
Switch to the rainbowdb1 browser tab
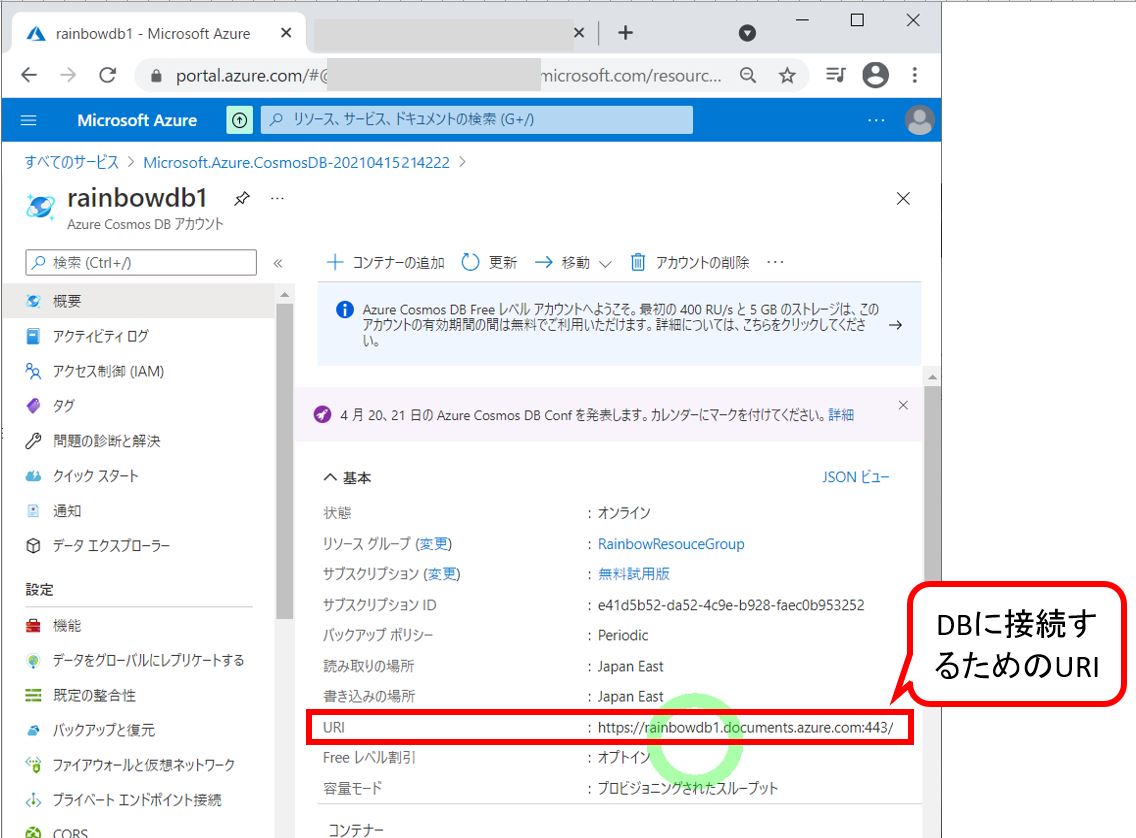point(159,33)
